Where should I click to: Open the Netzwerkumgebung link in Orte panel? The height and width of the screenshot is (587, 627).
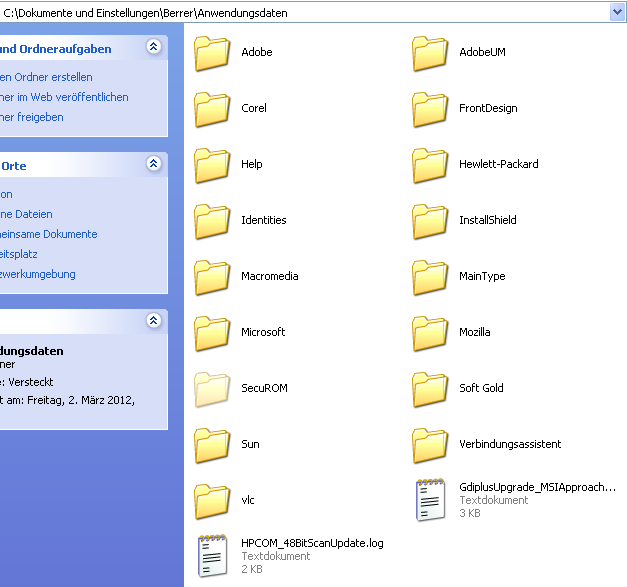pos(38,274)
